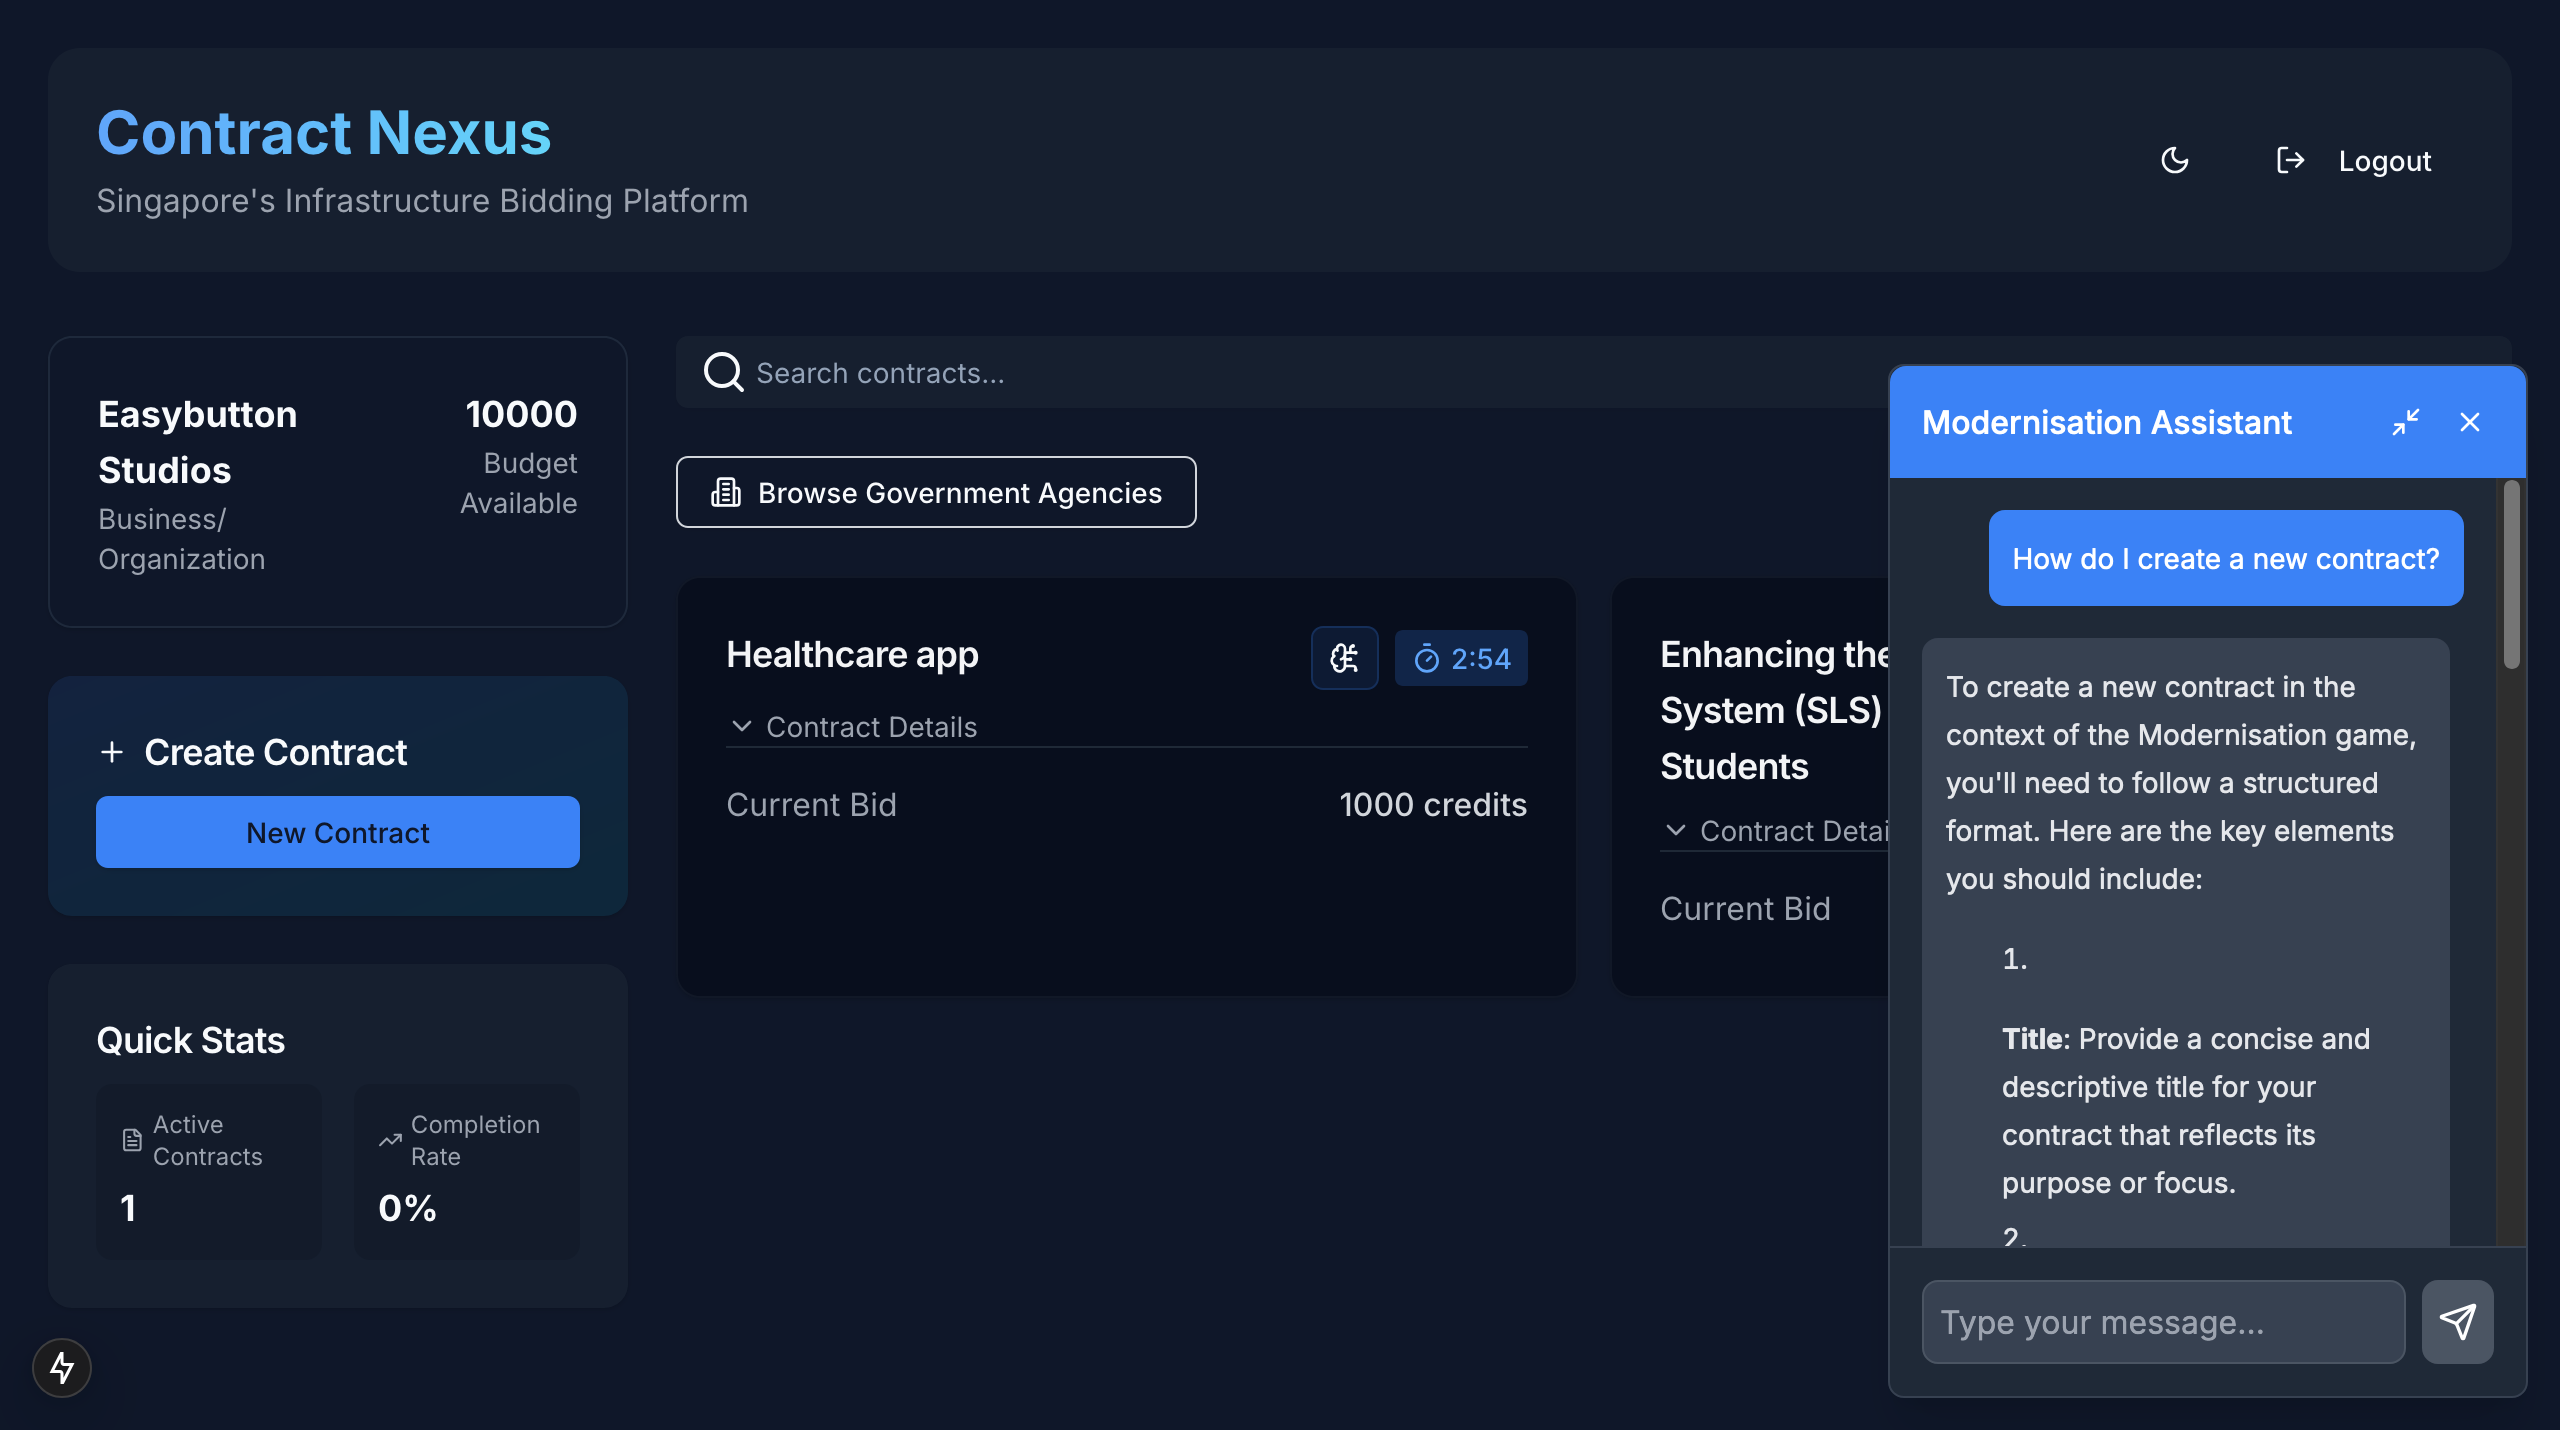Click the AI brain icon on Healthcare app
The width and height of the screenshot is (2560, 1430).
pos(1344,658)
